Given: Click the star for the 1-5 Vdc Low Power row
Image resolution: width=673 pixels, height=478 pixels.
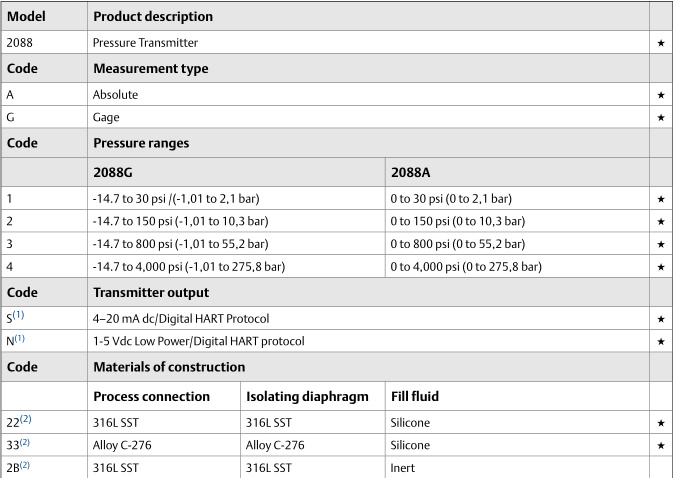Looking at the screenshot, I should (660, 341).
